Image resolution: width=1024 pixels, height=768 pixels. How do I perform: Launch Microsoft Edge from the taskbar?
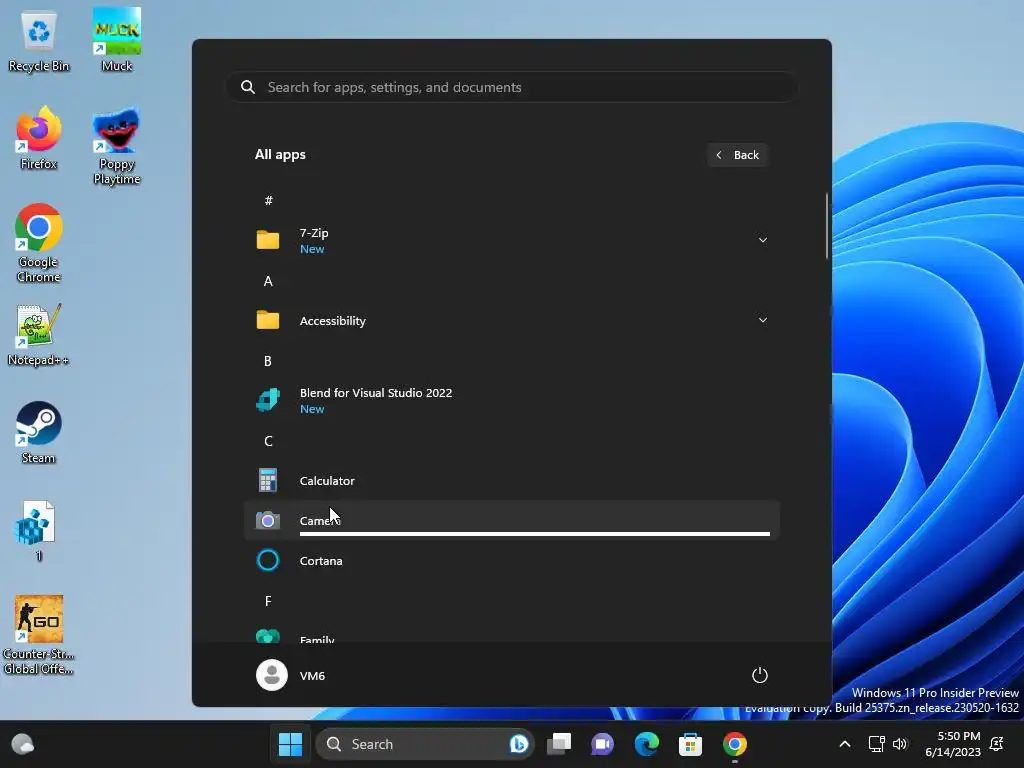(x=647, y=744)
